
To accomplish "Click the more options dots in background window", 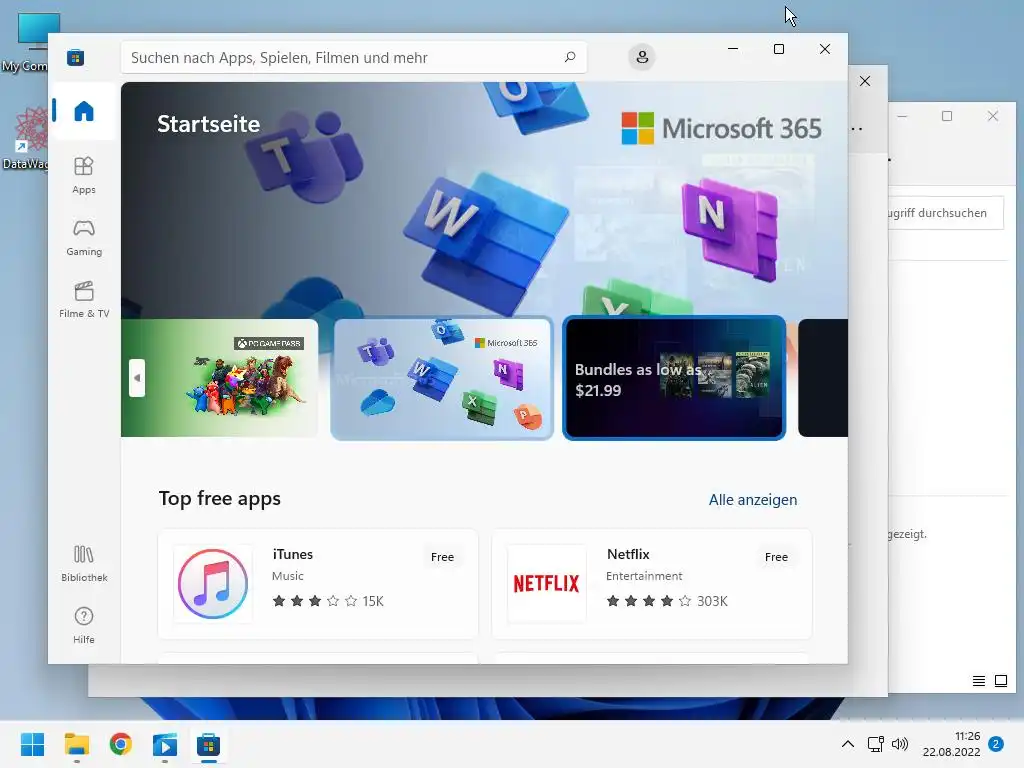I will [x=857, y=129].
